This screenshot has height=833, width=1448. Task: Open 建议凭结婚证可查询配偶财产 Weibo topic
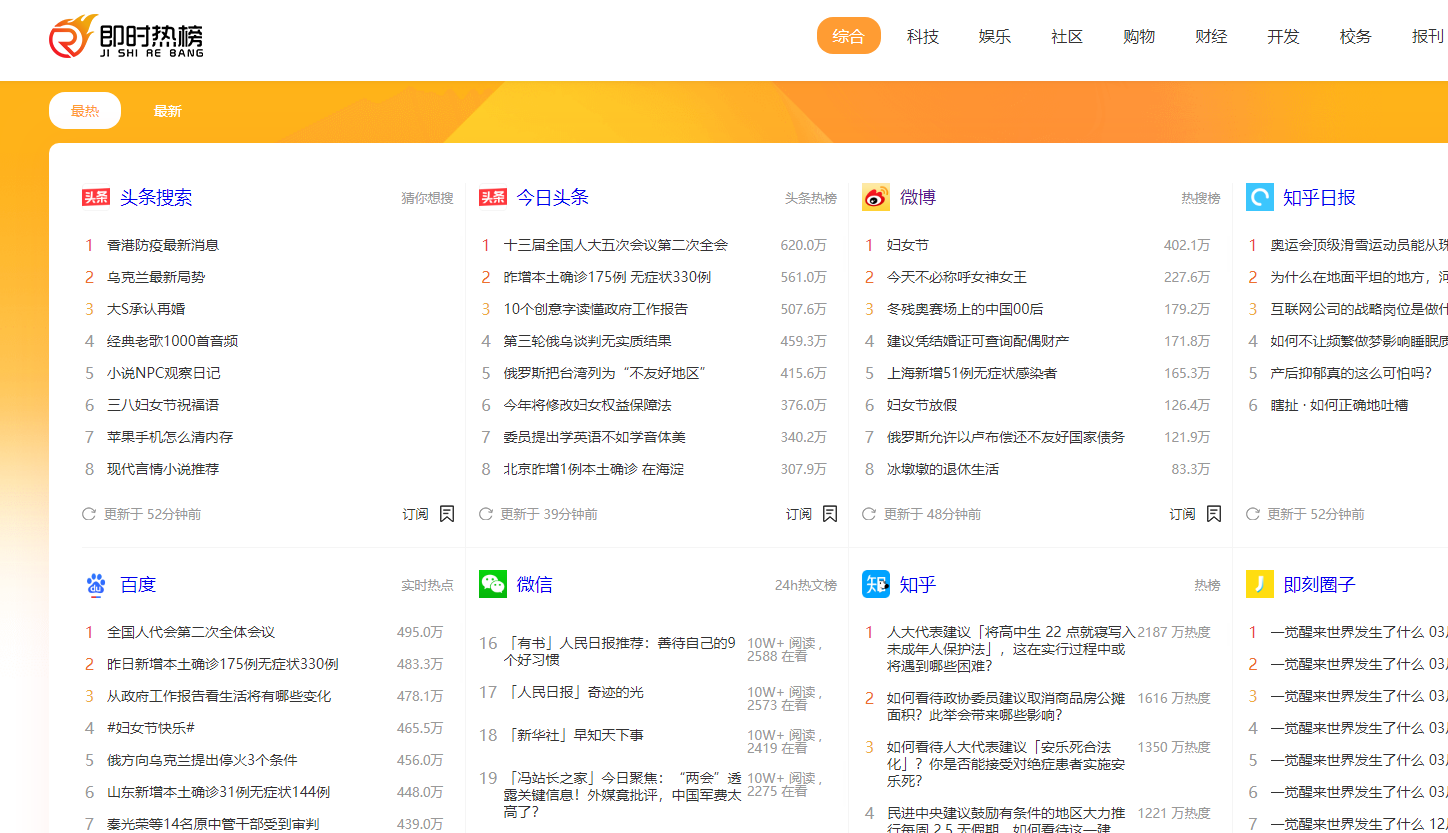978,341
